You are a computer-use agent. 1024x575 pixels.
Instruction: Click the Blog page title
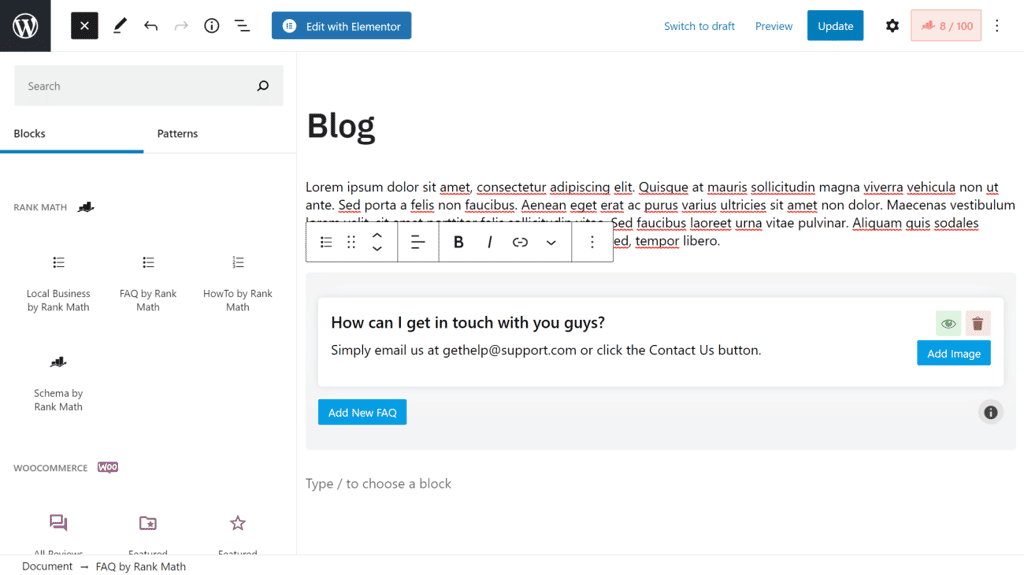341,126
